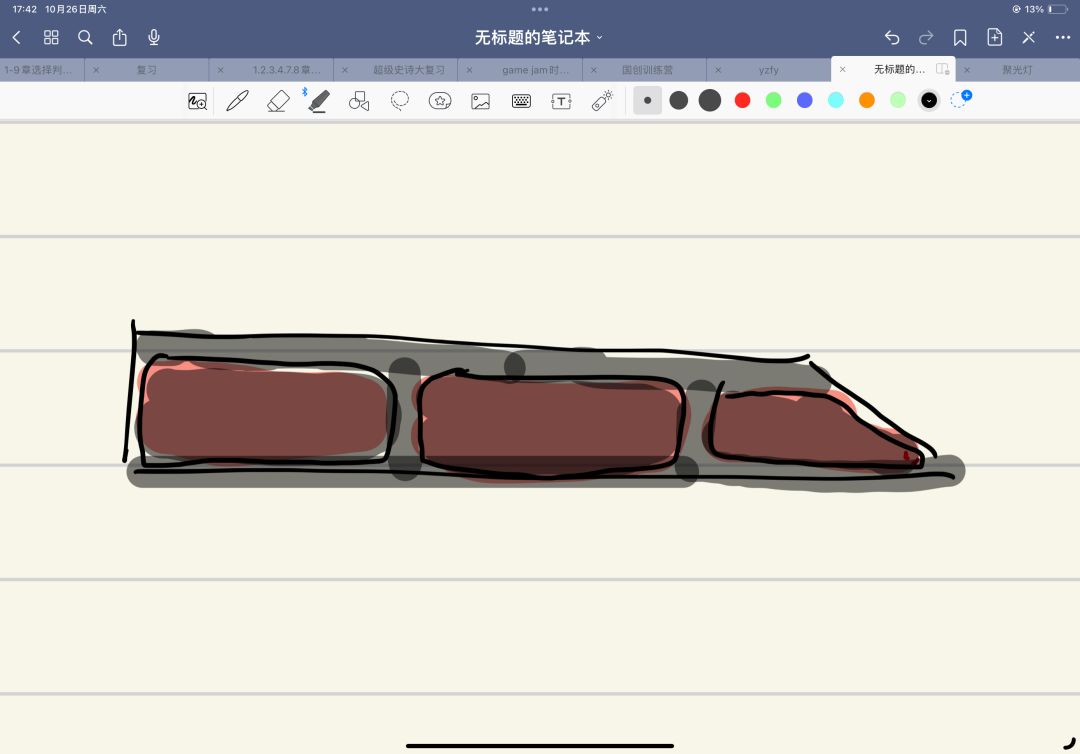Go back with the back arrow
1080x754 pixels.
click(x=17, y=37)
